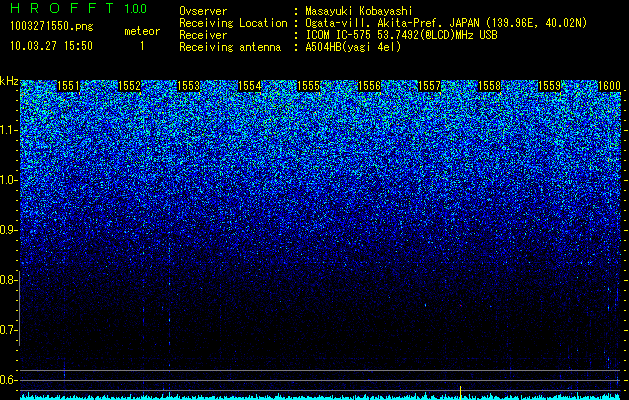Click the 1558 time marker
Image resolution: width=629 pixels, height=400 pixels.
coord(490,86)
